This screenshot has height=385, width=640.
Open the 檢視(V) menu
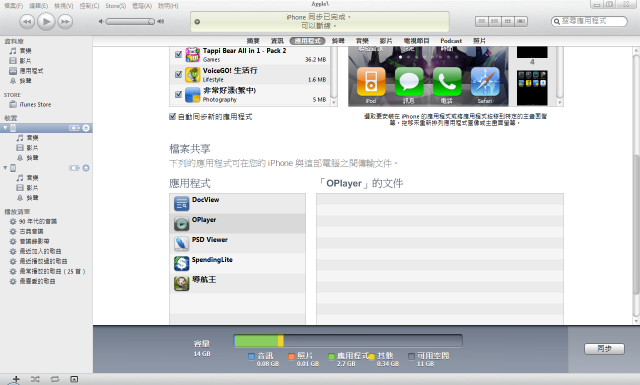coord(64,6)
